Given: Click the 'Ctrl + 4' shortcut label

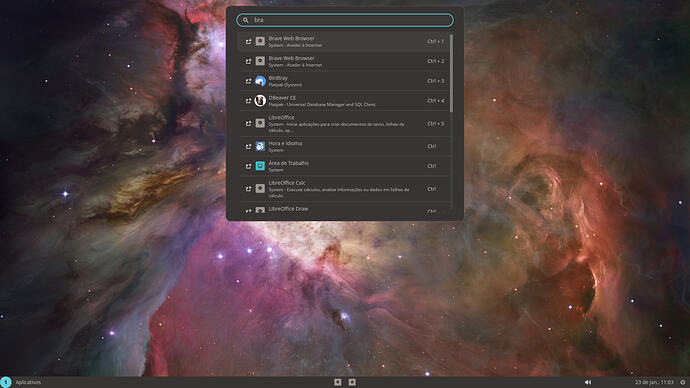Looking at the screenshot, I should click(x=435, y=101).
